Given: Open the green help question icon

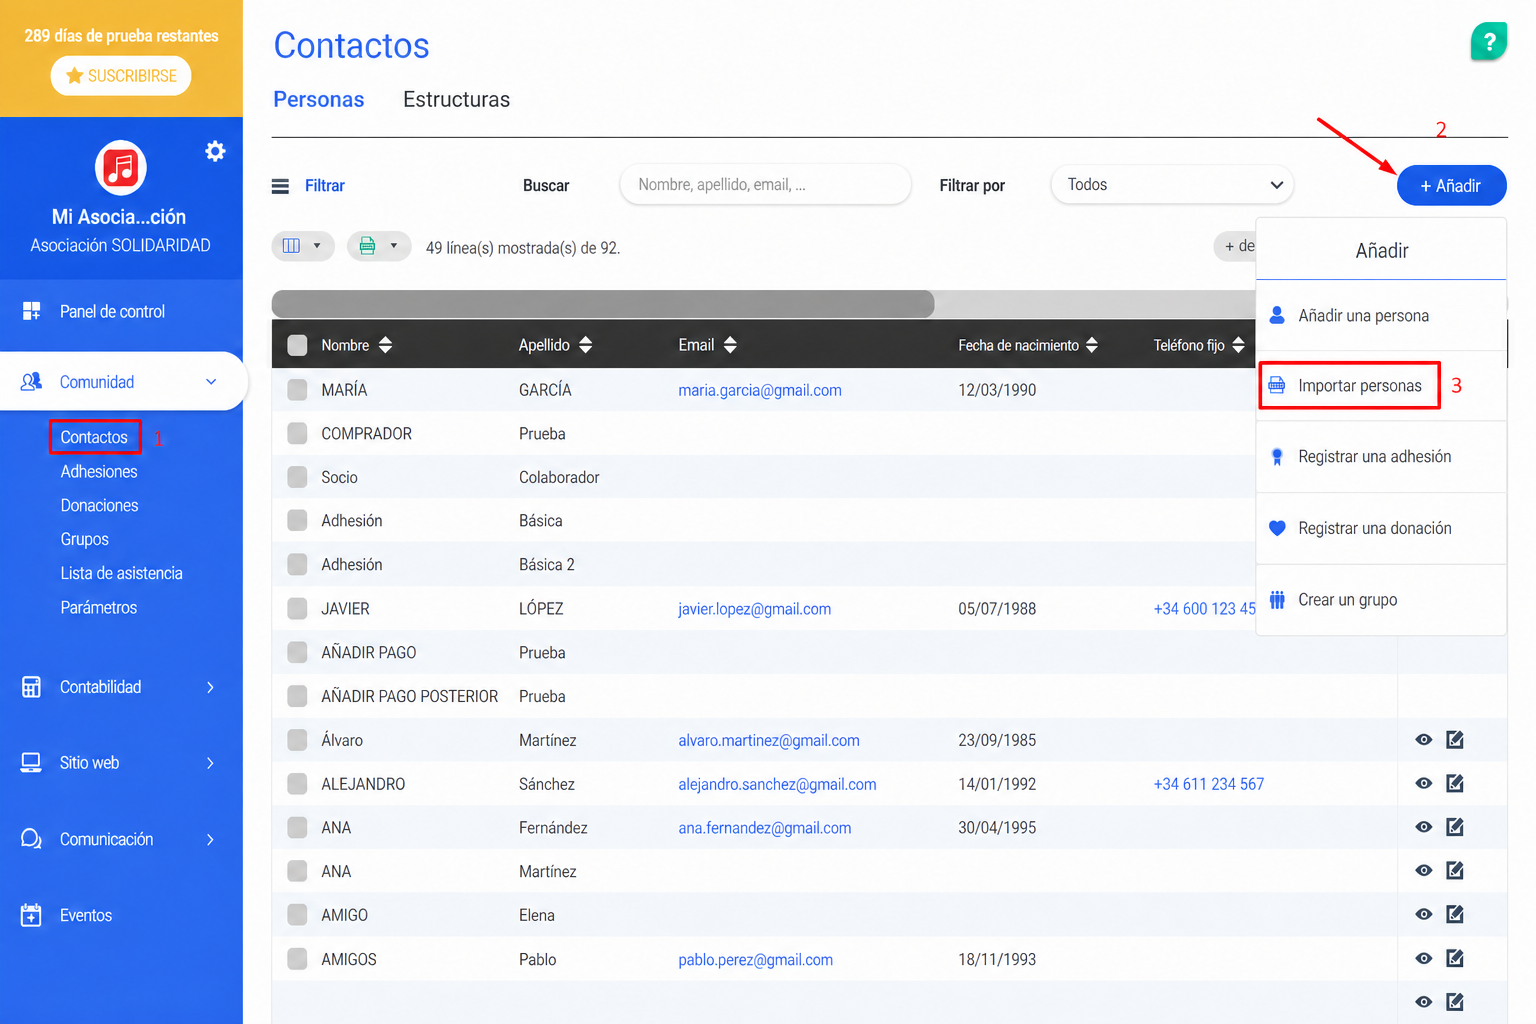Looking at the screenshot, I should (x=1489, y=42).
